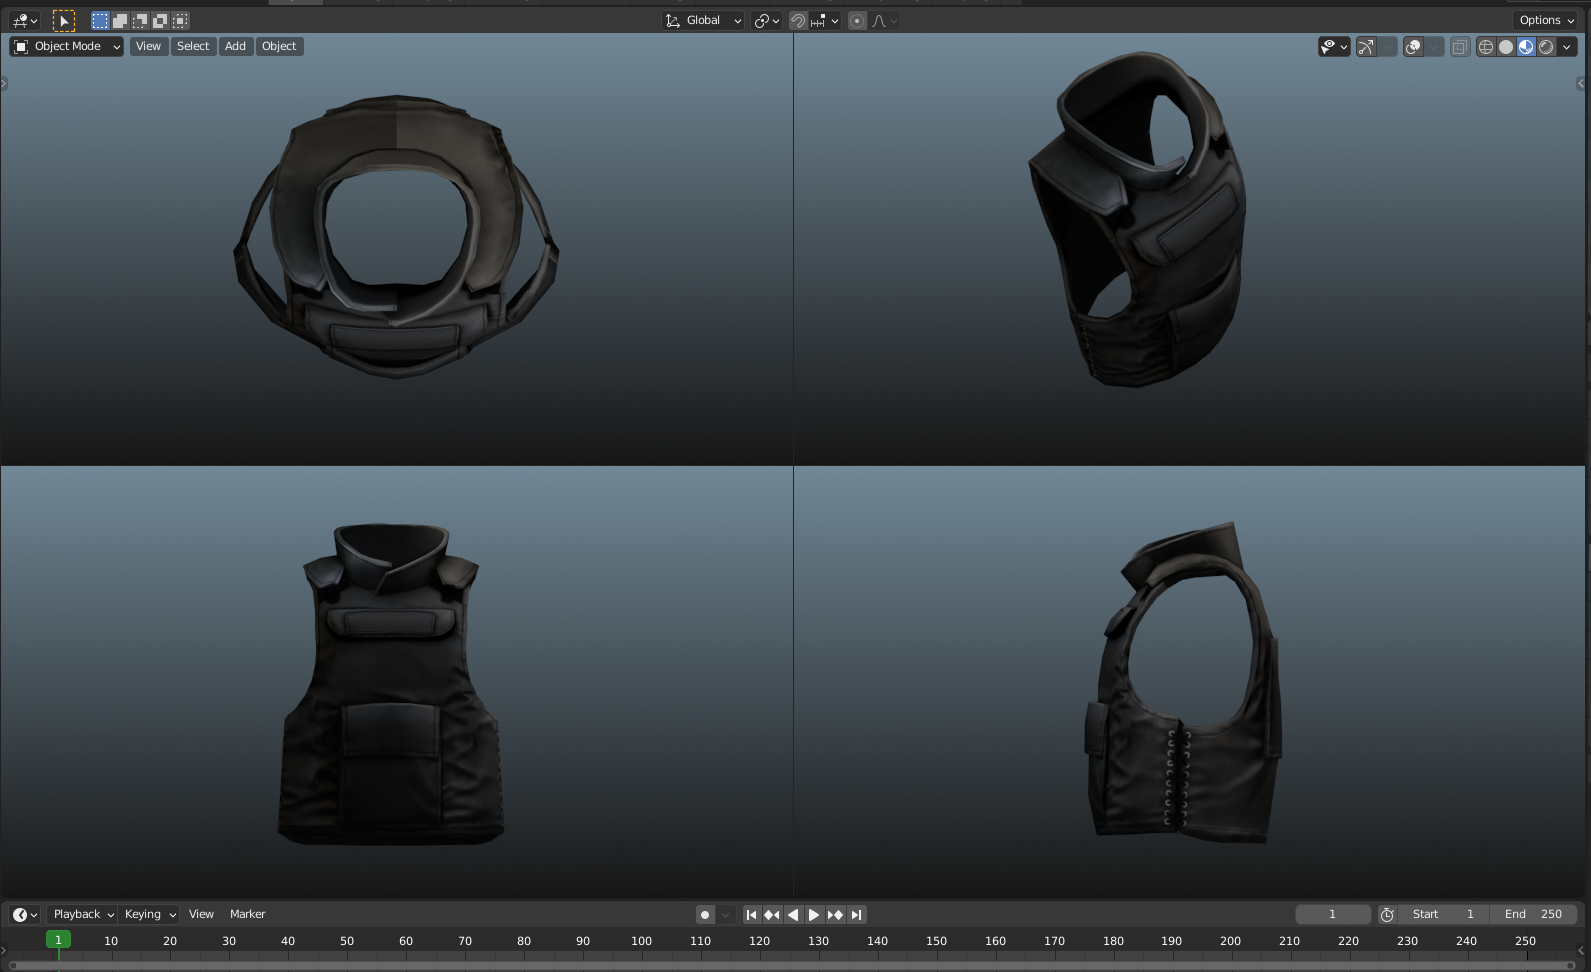Select the Tweak selection tool
The width and height of the screenshot is (1591, 972).
point(63,20)
